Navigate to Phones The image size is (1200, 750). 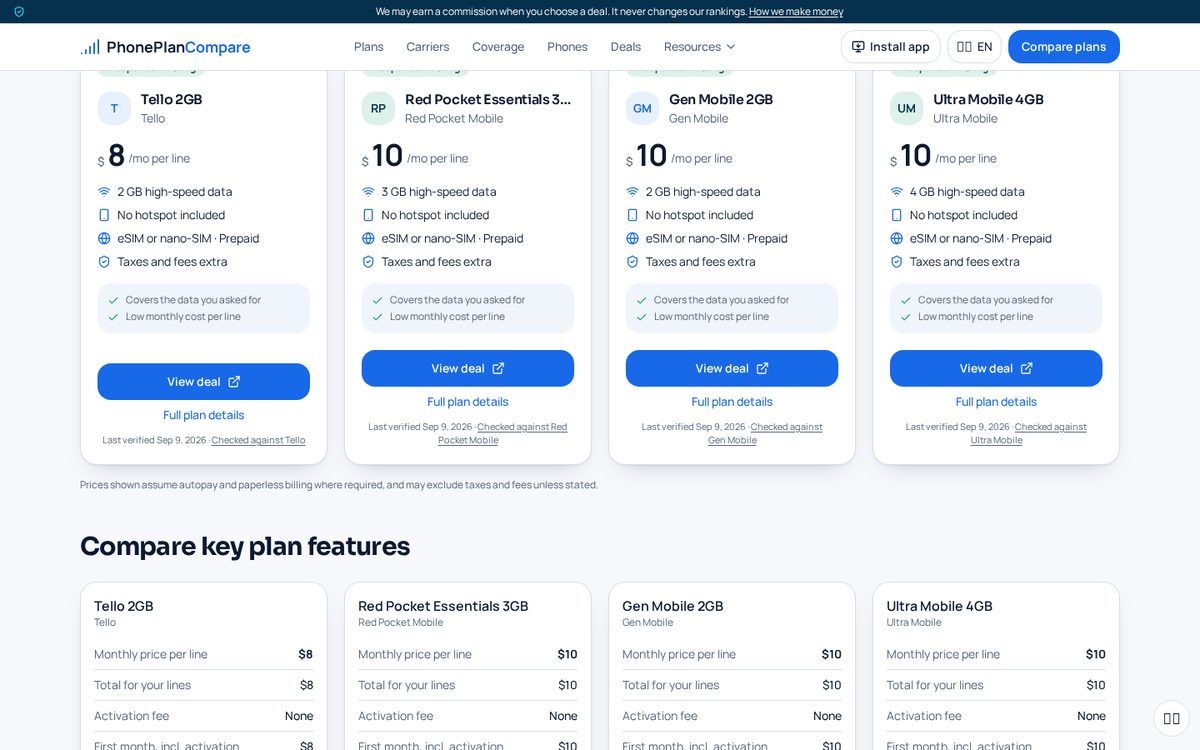567,47
